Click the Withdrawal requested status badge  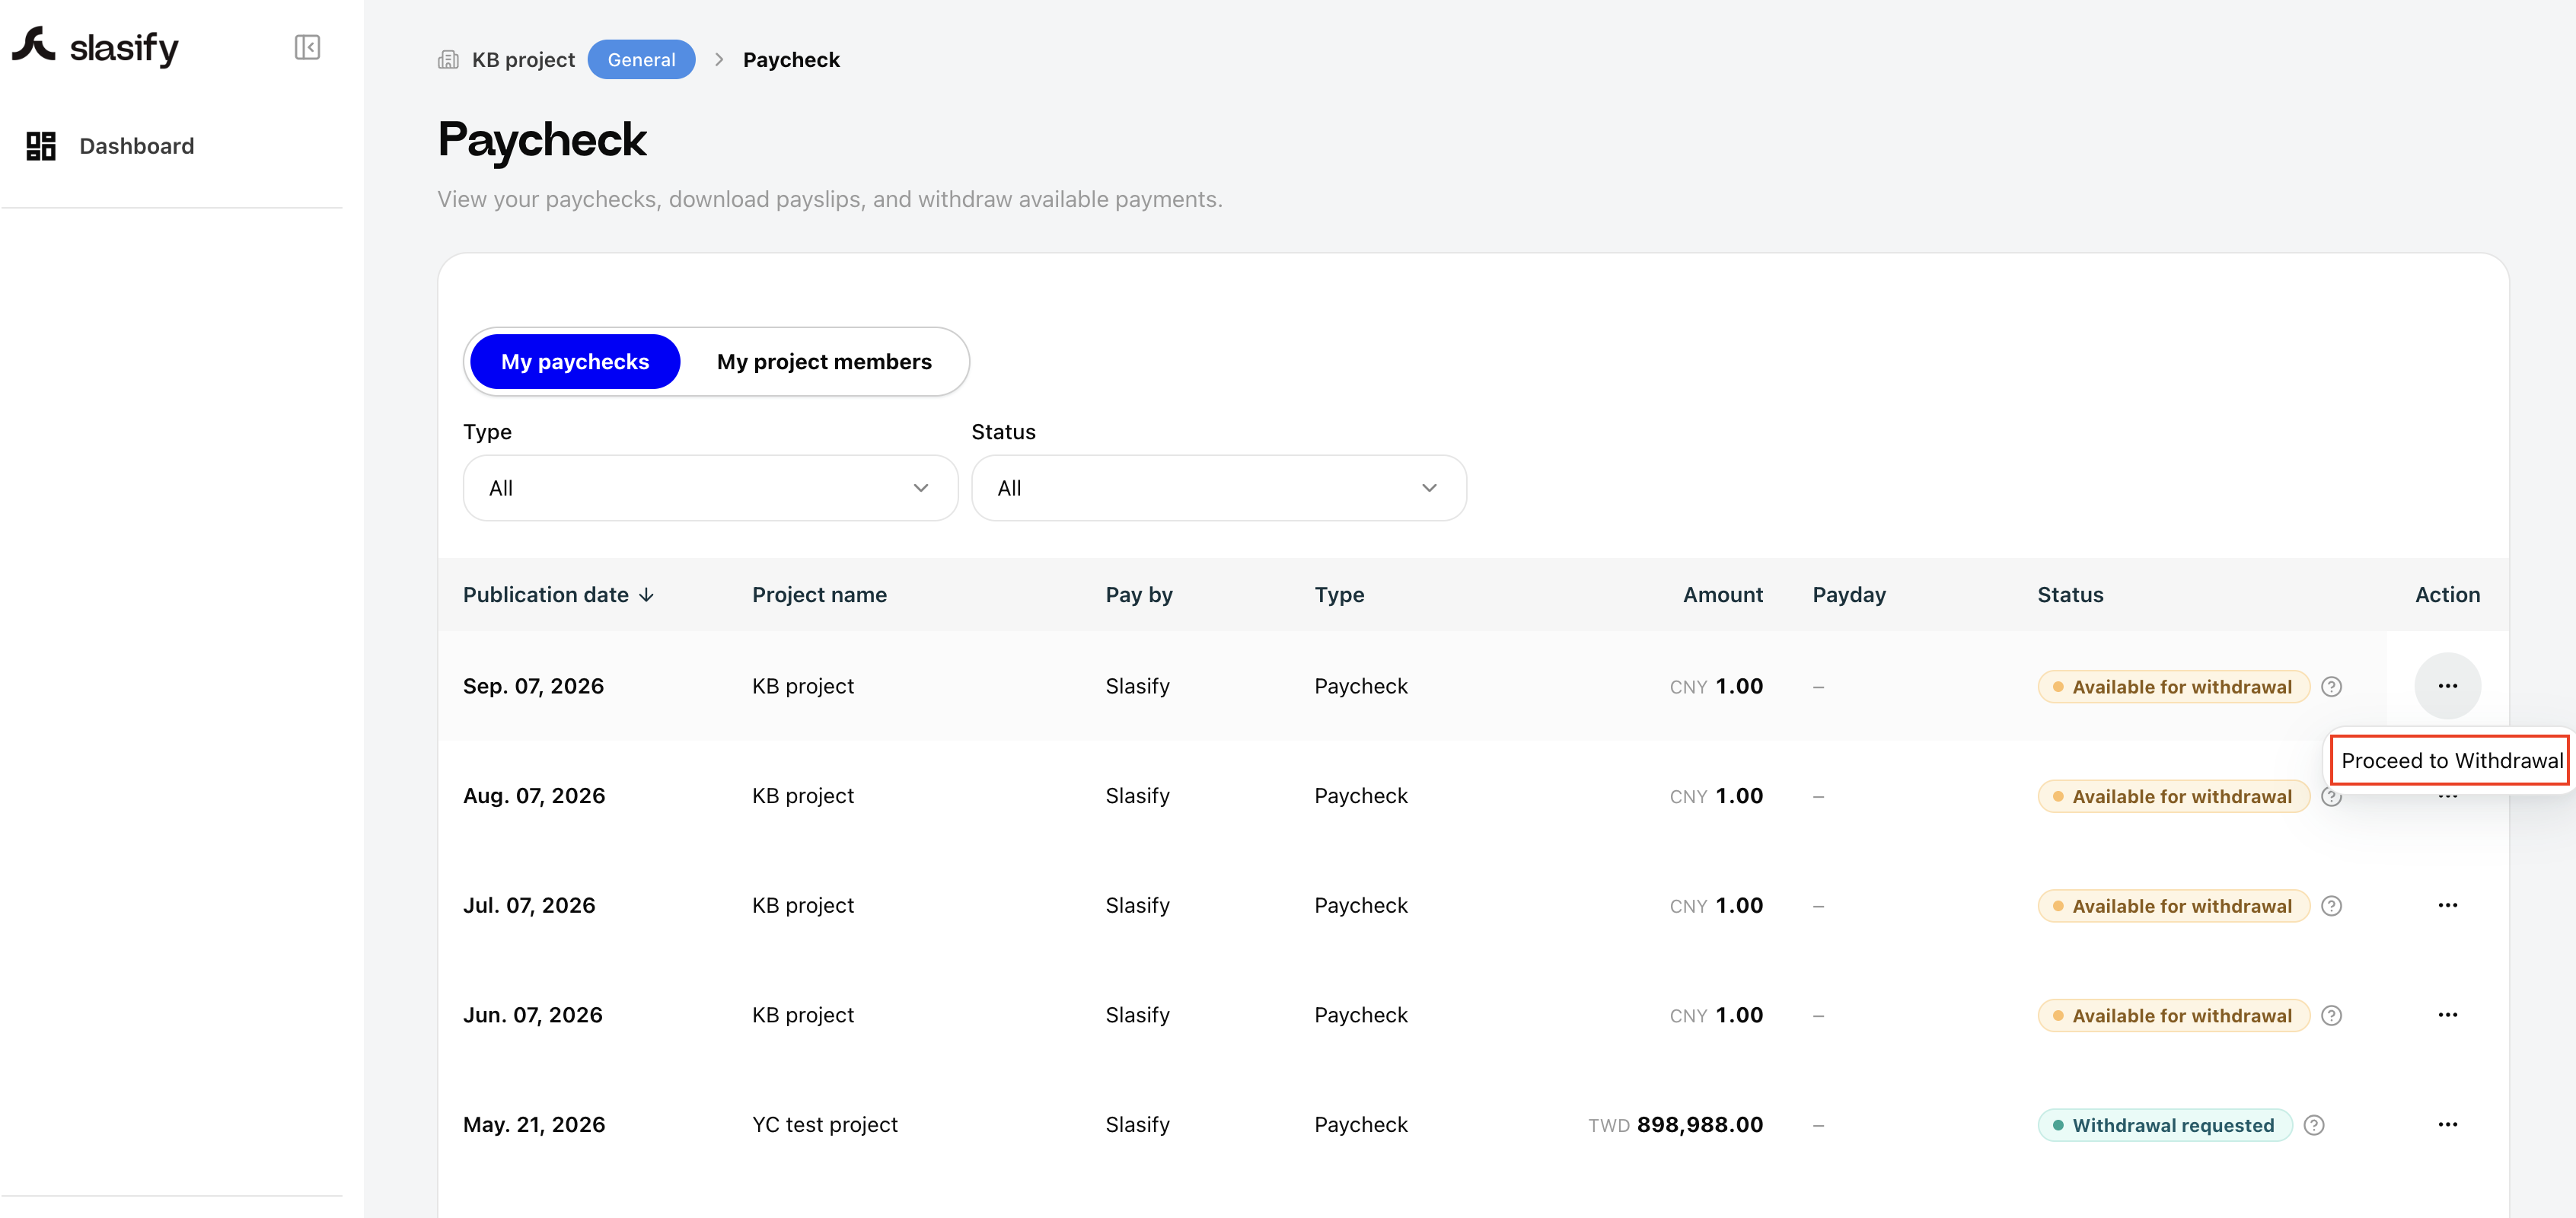click(x=2165, y=1125)
